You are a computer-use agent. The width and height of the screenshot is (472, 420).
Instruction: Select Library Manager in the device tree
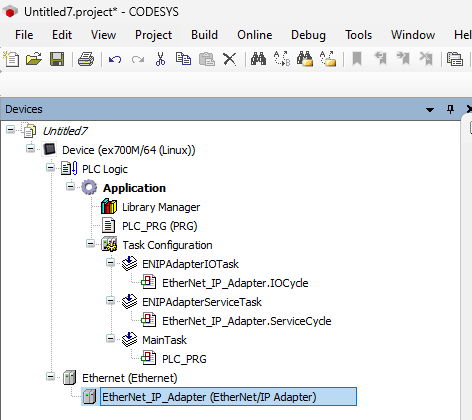pos(161,207)
